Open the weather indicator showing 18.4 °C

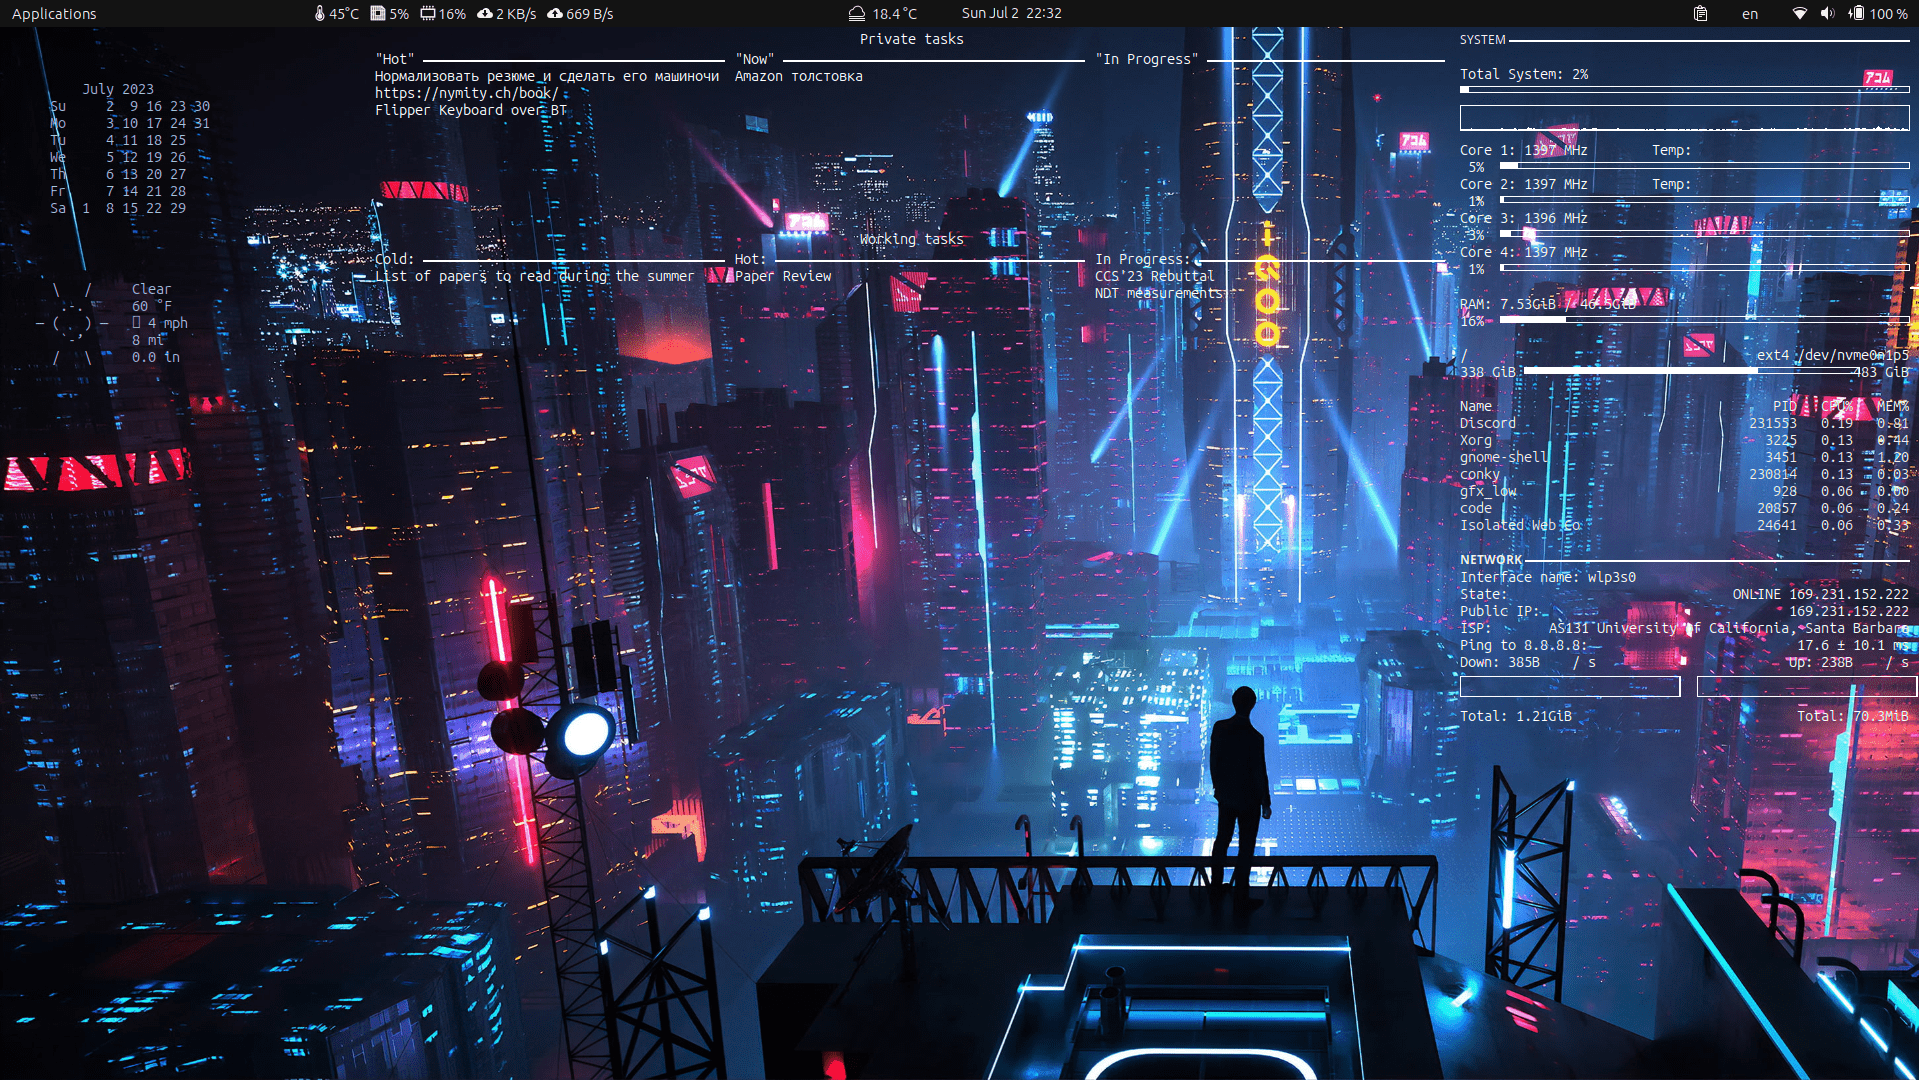pyautogui.click(x=882, y=14)
